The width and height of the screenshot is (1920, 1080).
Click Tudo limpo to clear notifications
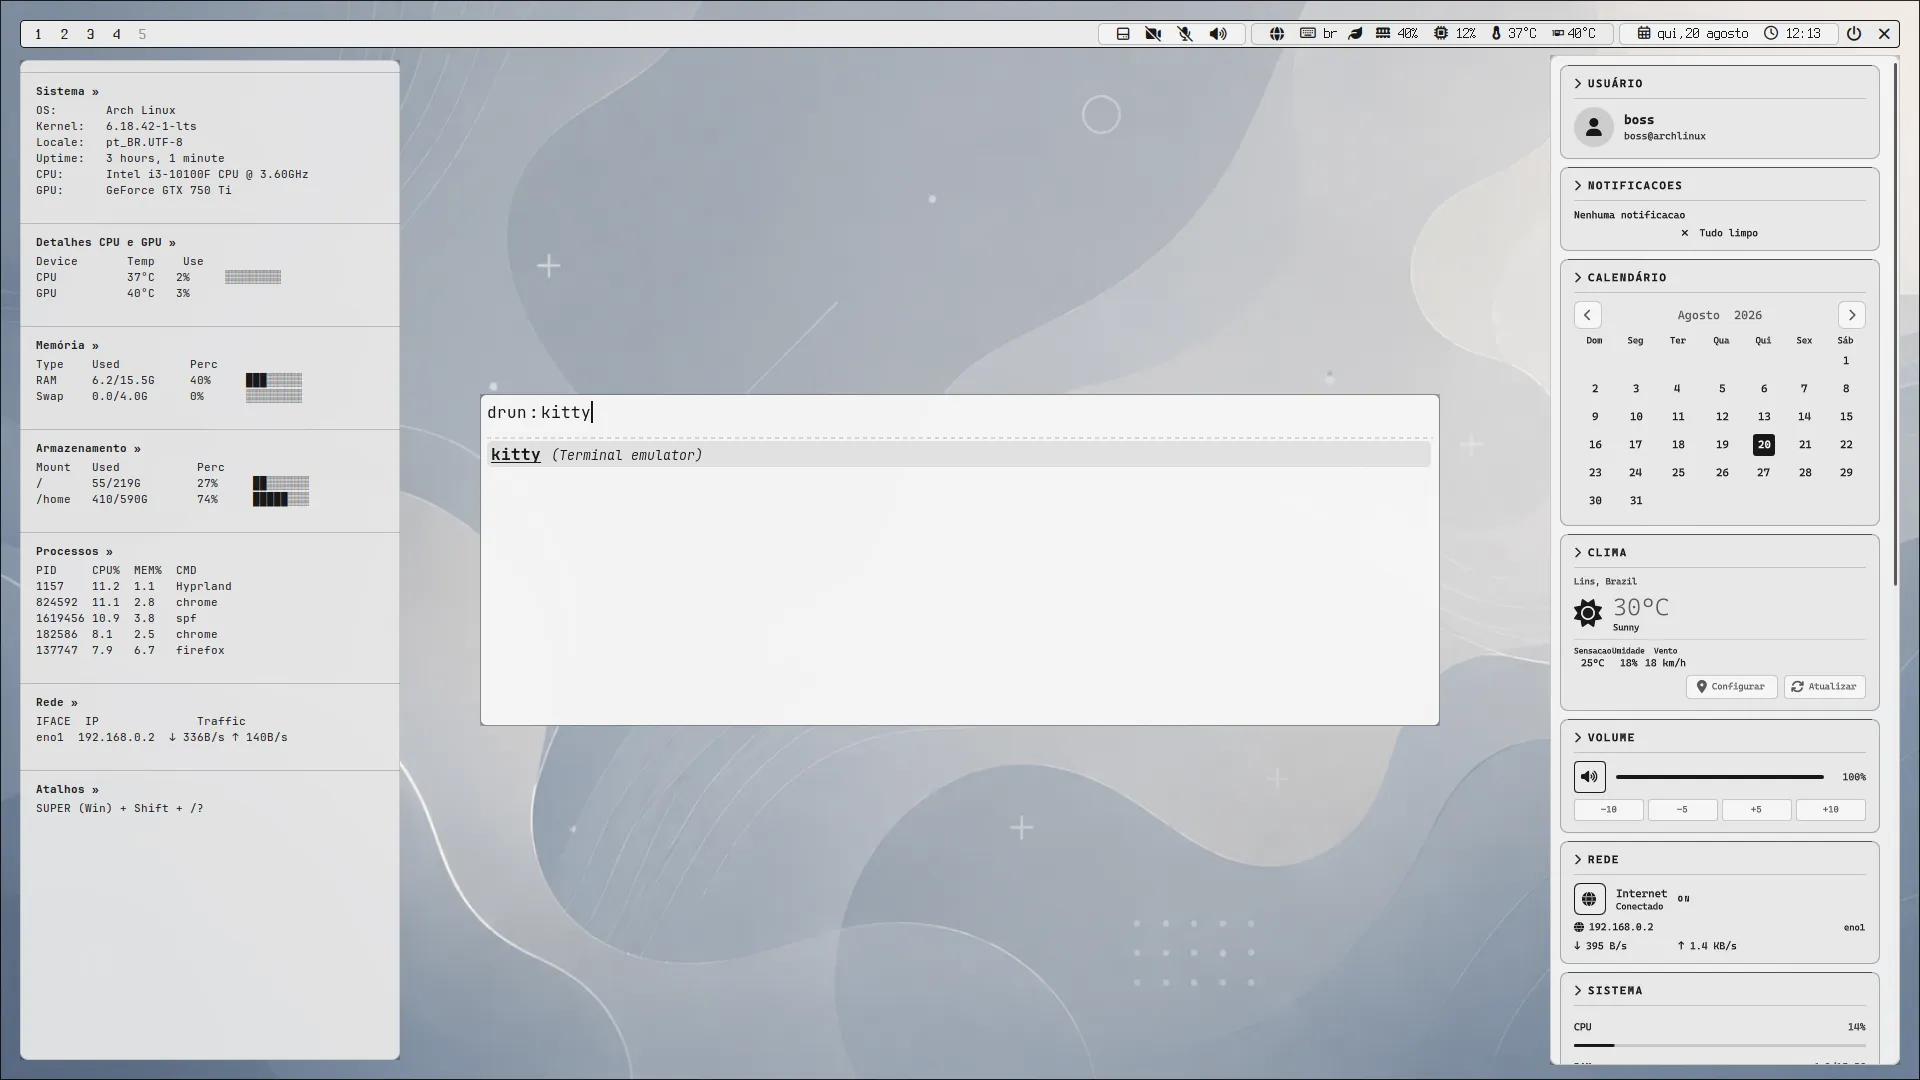(1719, 233)
